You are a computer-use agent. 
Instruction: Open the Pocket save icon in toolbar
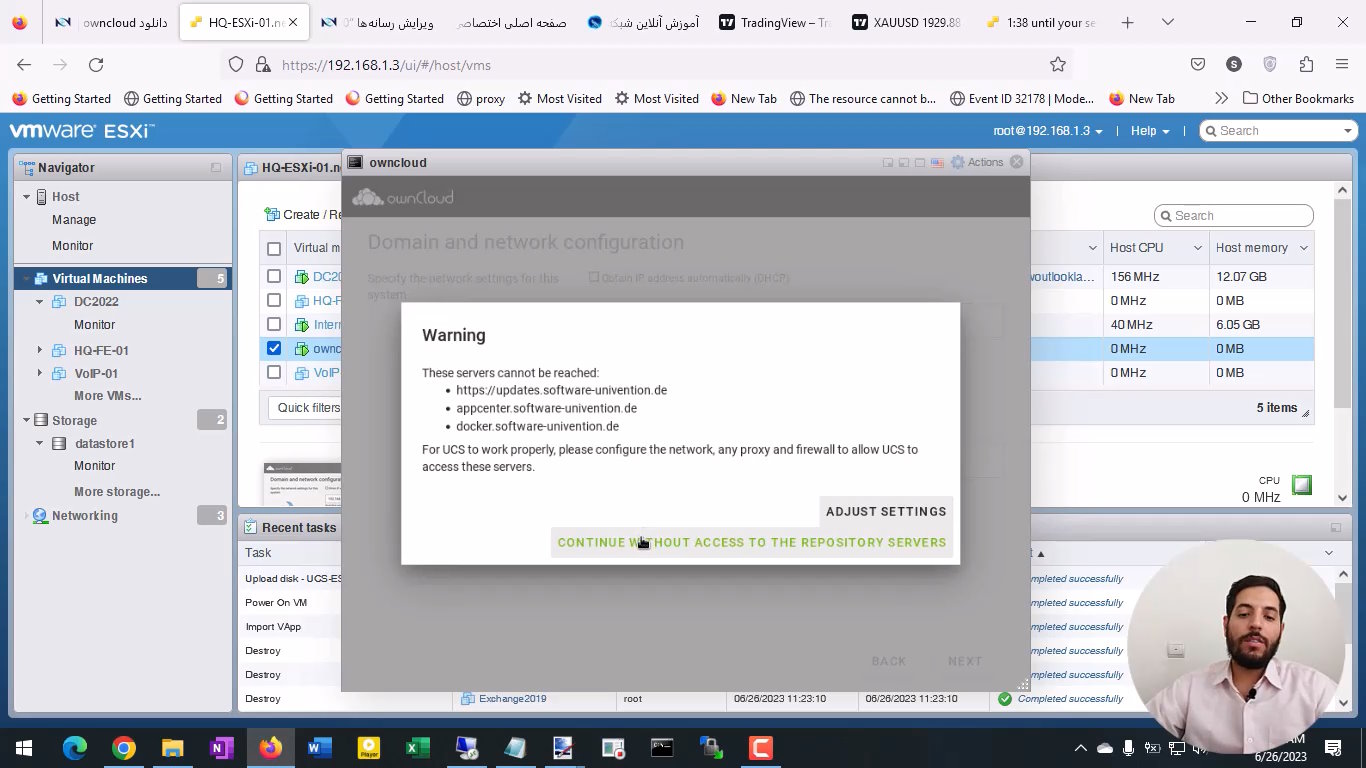[1198, 64]
